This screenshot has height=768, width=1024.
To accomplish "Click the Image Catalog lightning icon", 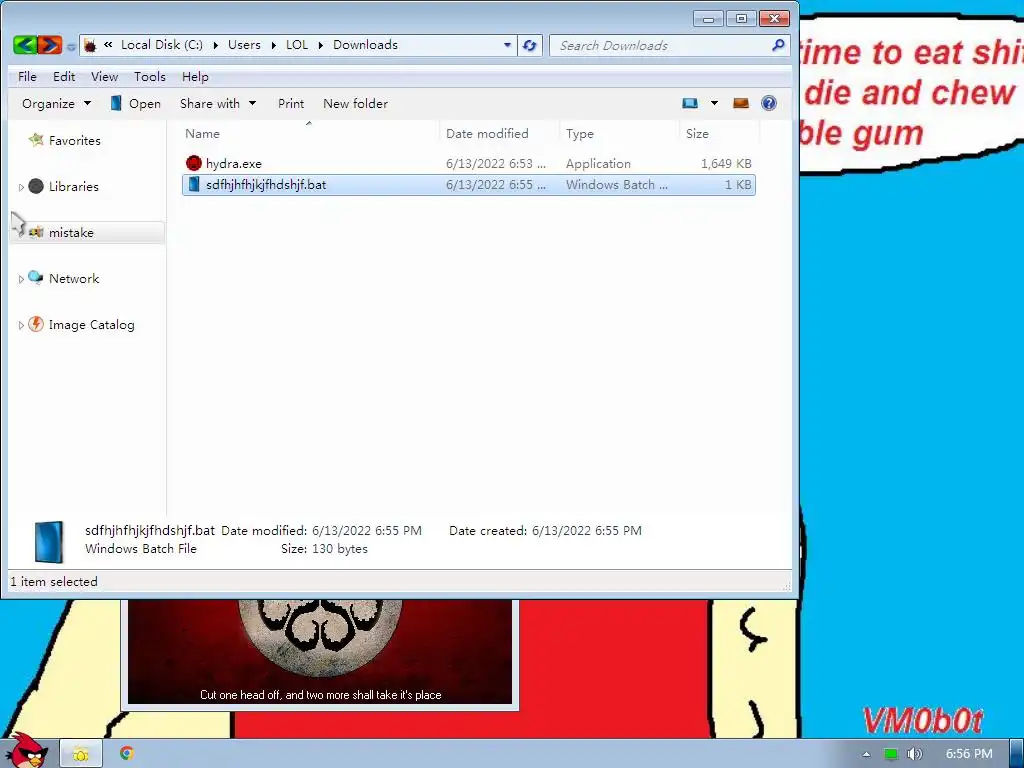I will coord(36,324).
